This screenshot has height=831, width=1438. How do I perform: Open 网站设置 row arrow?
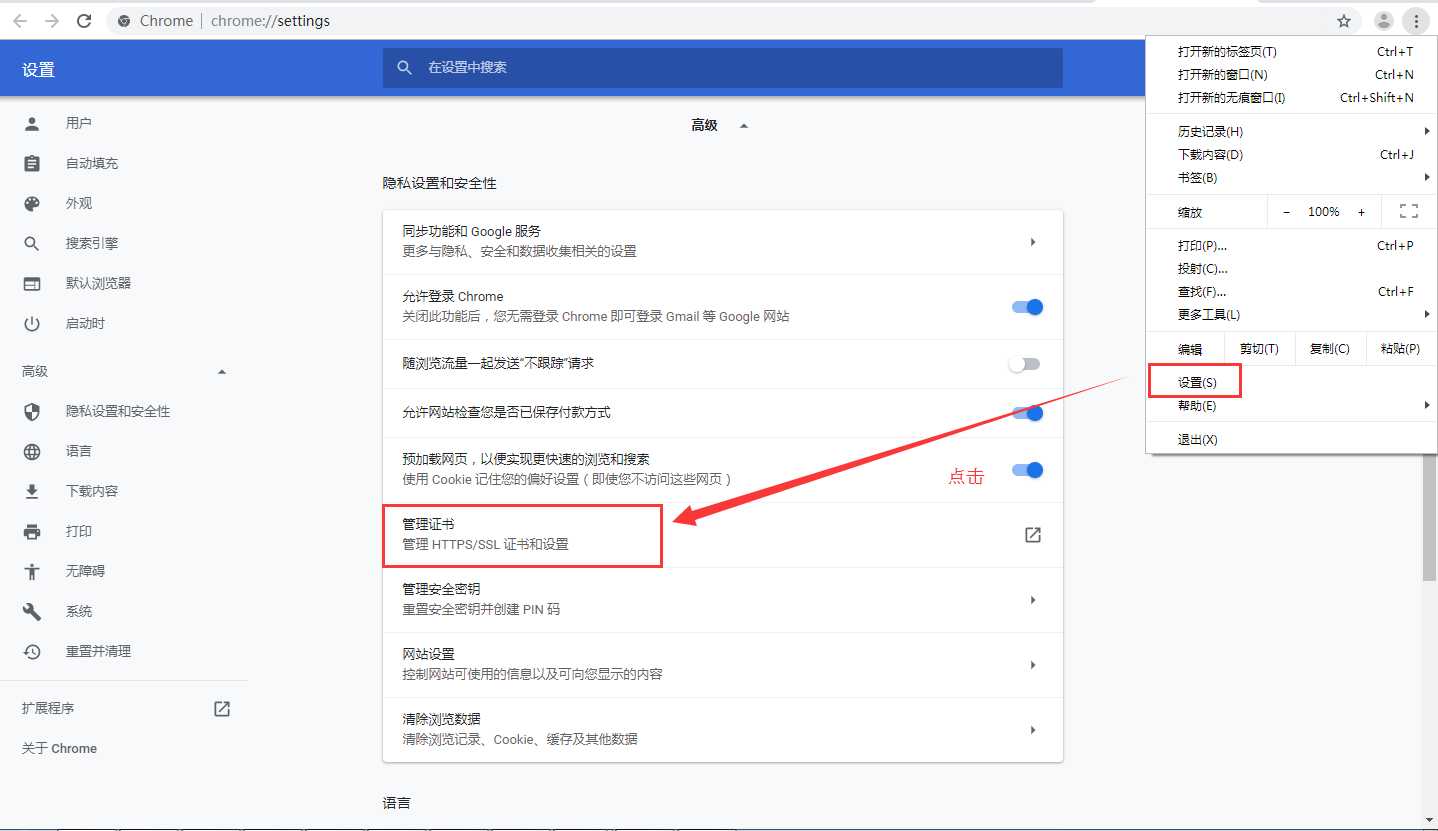coord(1033,665)
